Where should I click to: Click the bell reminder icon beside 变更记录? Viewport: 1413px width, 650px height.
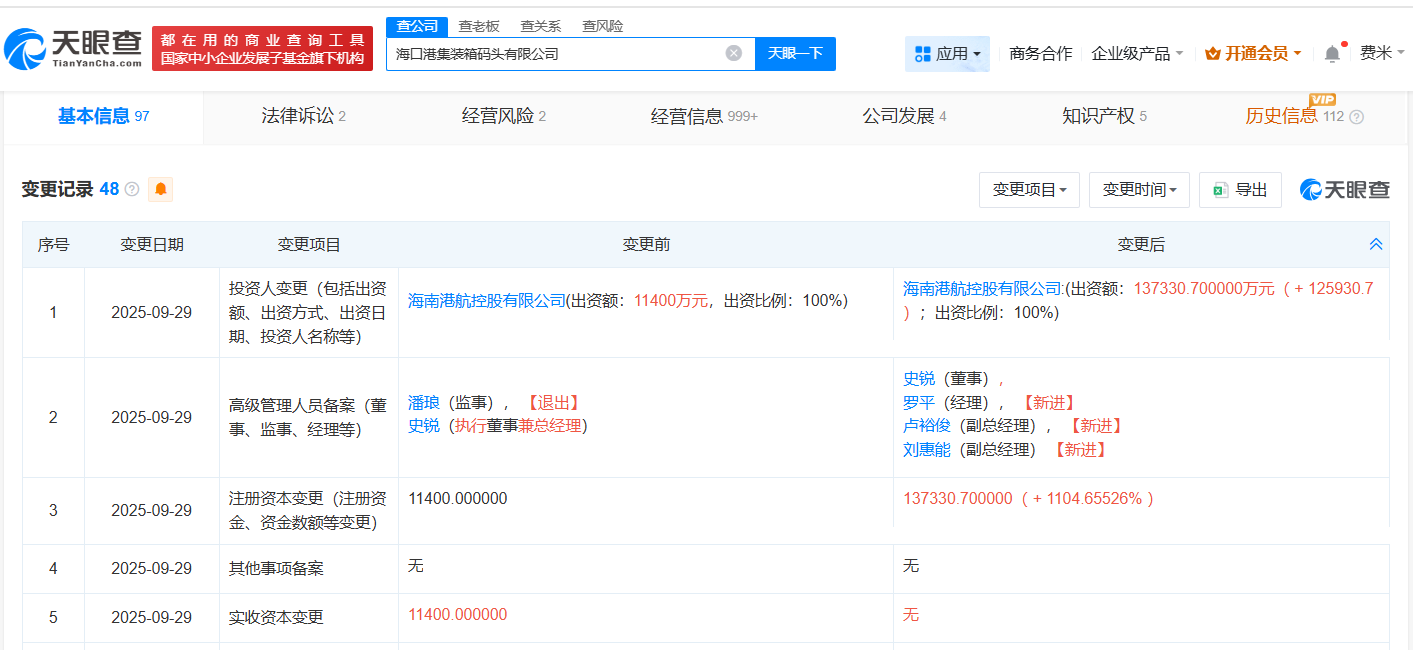[x=160, y=189]
